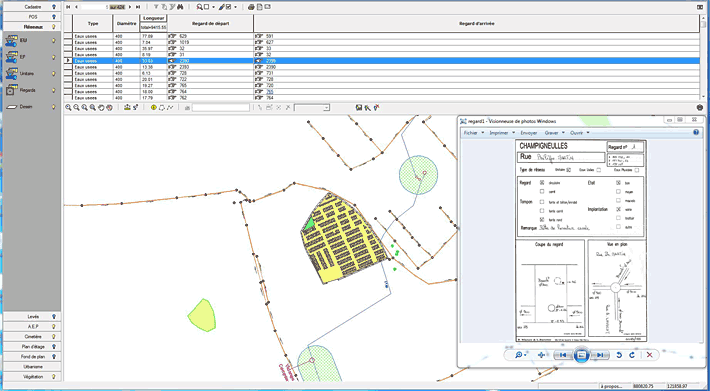Toggle the lightbulb next to Dessin layer
The image size is (710, 391).
(53, 107)
